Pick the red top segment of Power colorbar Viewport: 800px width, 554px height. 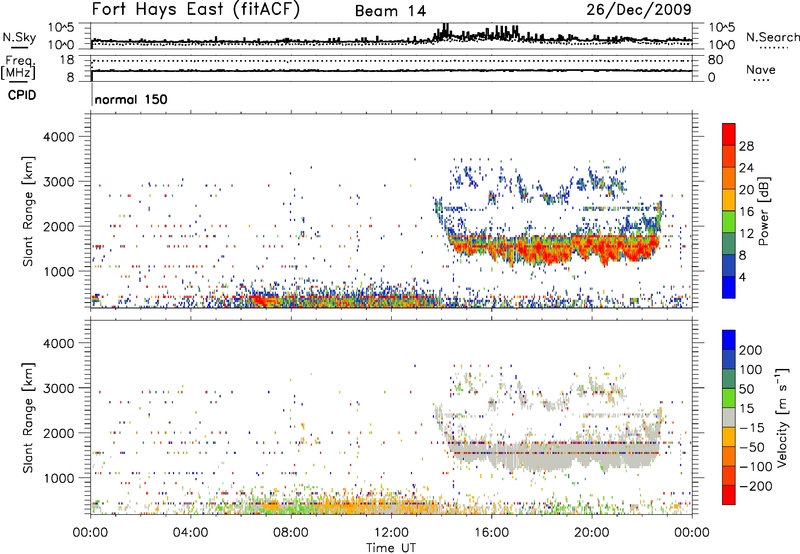(x=729, y=135)
